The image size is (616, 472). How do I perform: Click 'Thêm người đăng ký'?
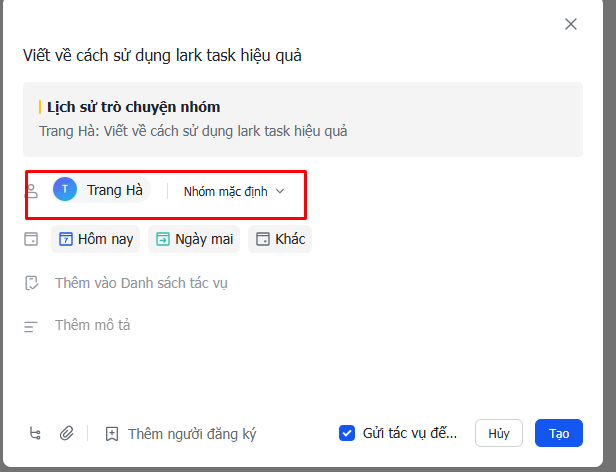pos(192,434)
